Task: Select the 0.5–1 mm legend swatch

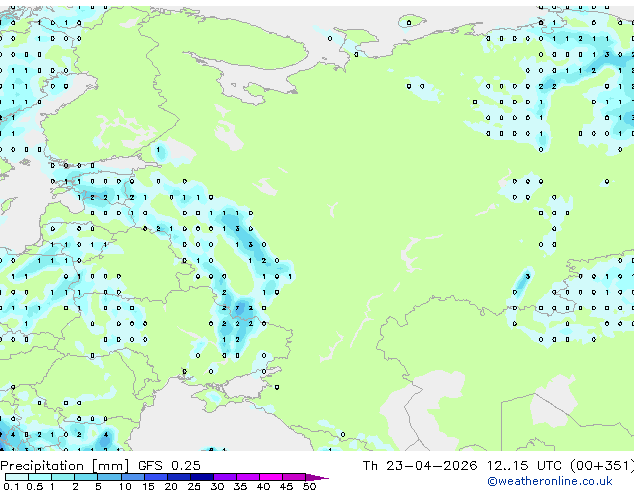Action: click(40, 477)
